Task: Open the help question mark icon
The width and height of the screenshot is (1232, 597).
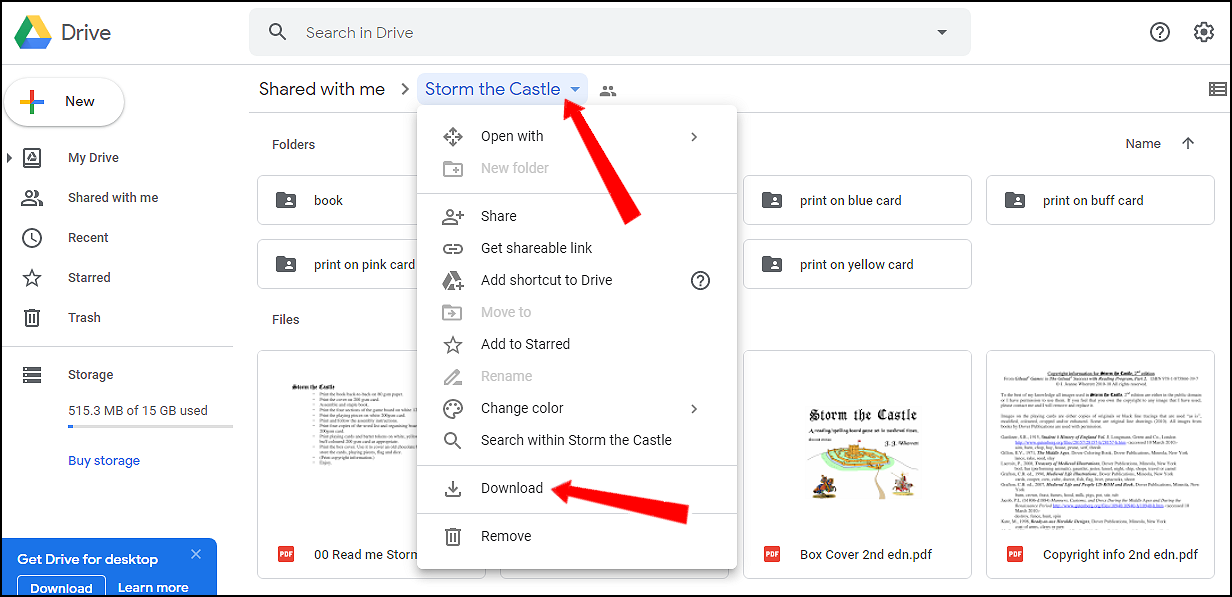Action: click(1160, 32)
